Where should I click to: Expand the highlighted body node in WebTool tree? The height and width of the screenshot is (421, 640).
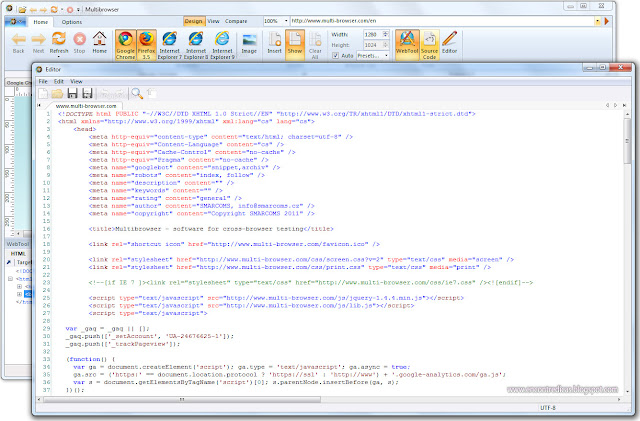coord(19,294)
